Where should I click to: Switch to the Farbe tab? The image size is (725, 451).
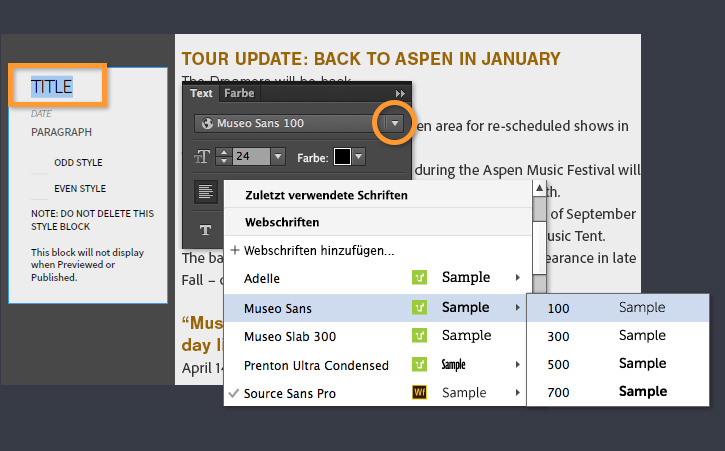click(x=238, y=93)
